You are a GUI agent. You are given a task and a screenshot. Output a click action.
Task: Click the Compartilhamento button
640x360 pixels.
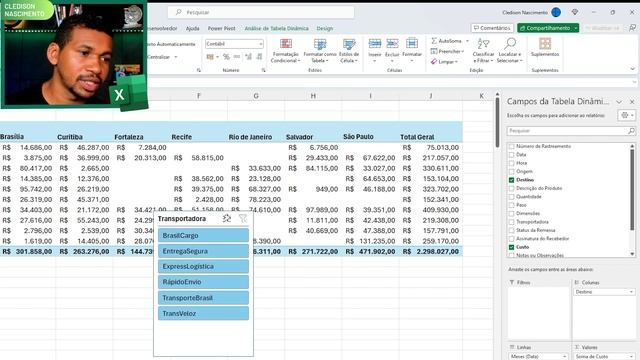(x=545, y=28)
